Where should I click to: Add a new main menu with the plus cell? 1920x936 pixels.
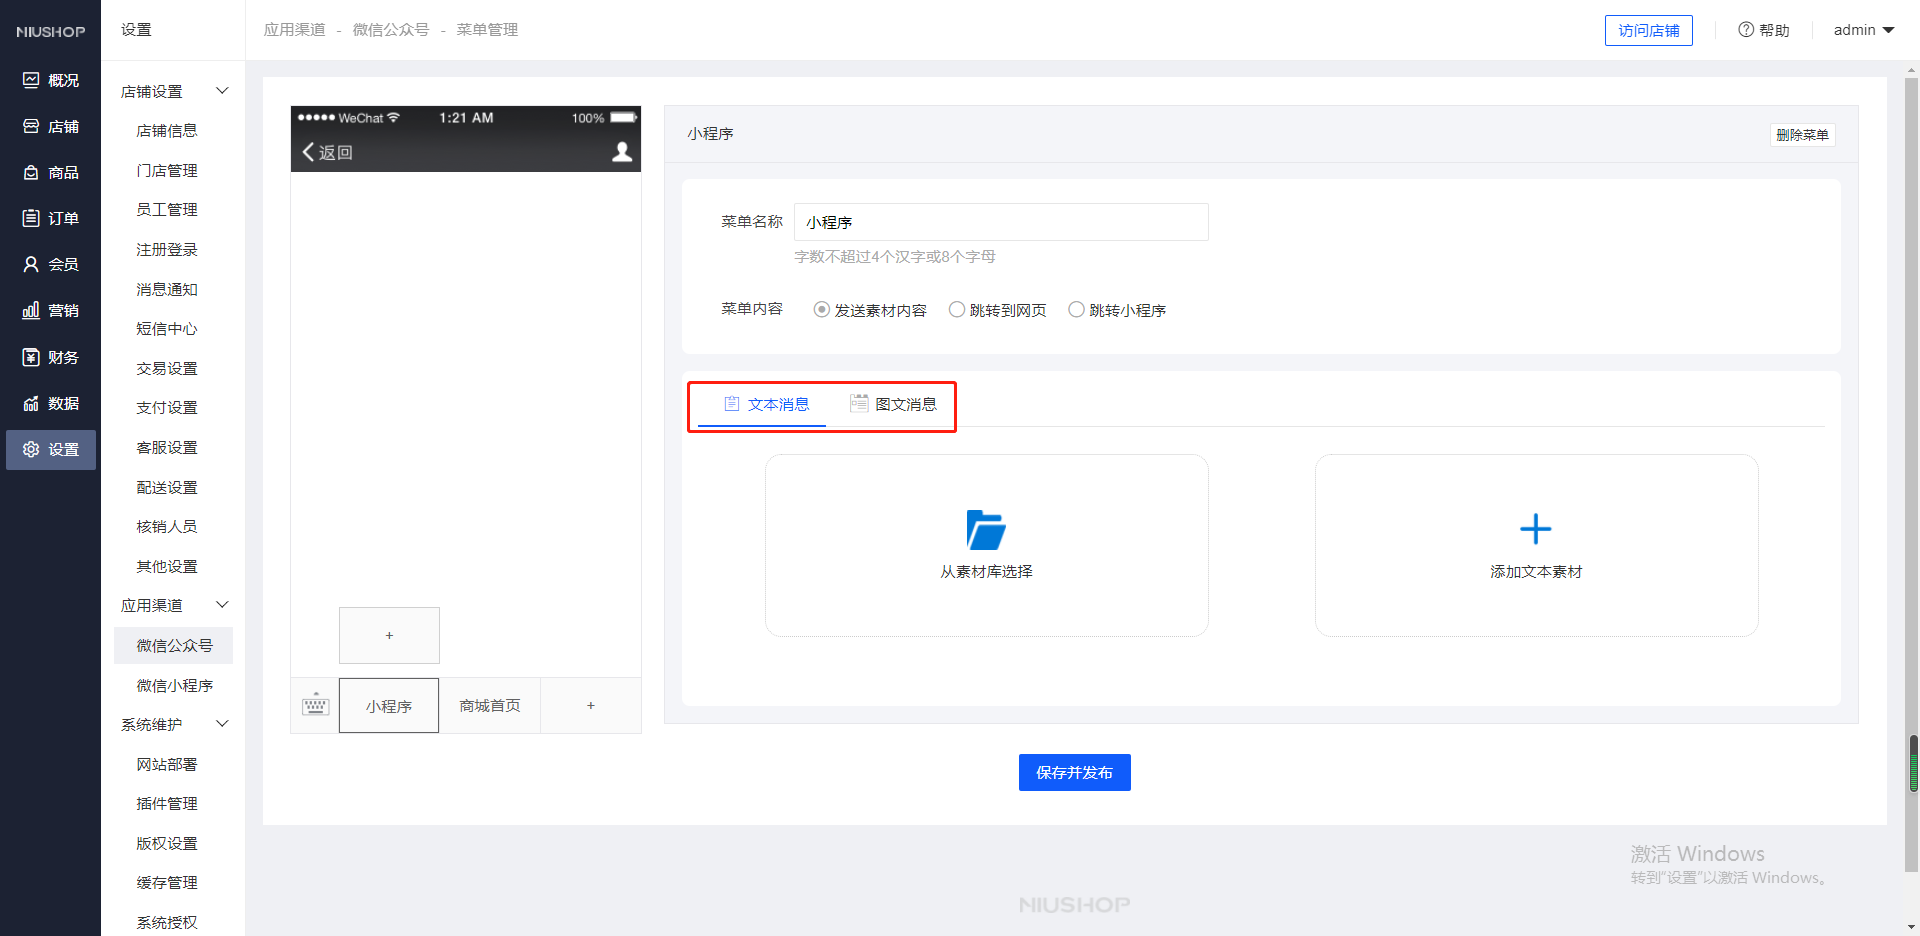click(x=591, y=706)
